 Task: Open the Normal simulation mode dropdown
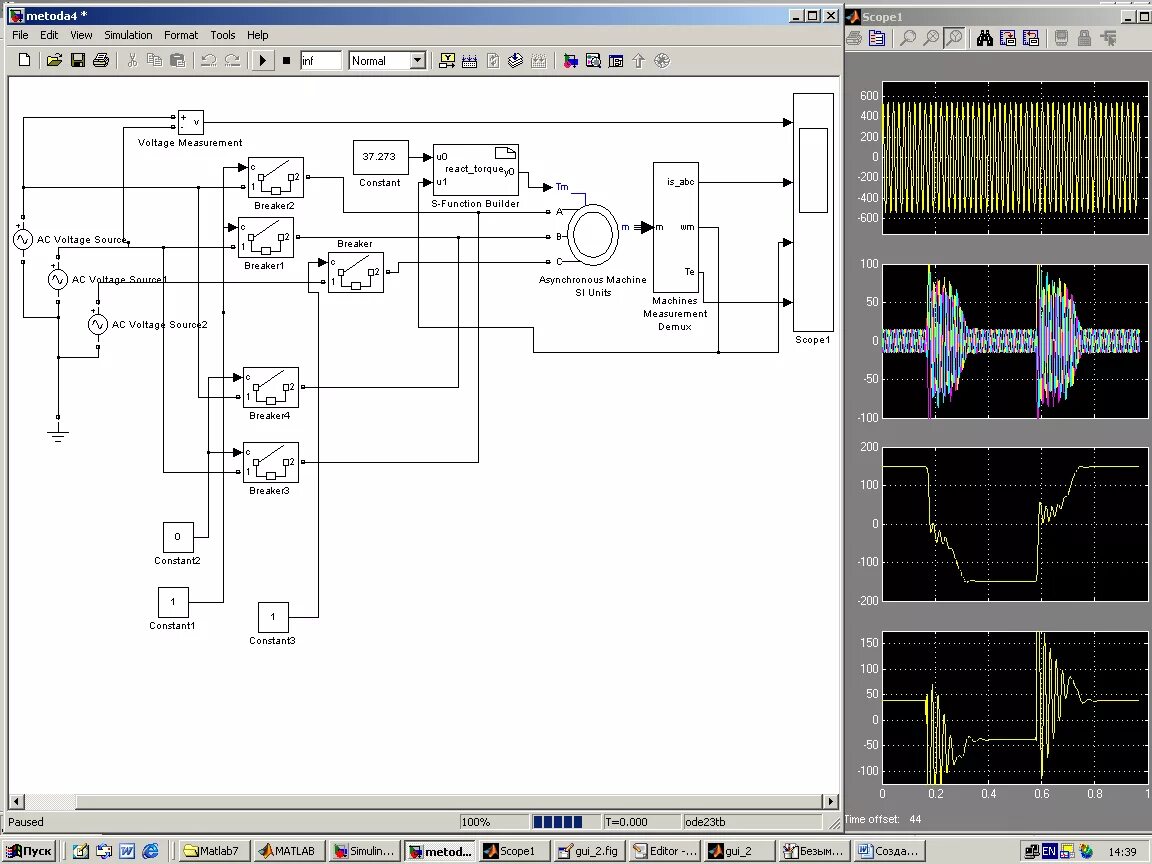(418, 61)
